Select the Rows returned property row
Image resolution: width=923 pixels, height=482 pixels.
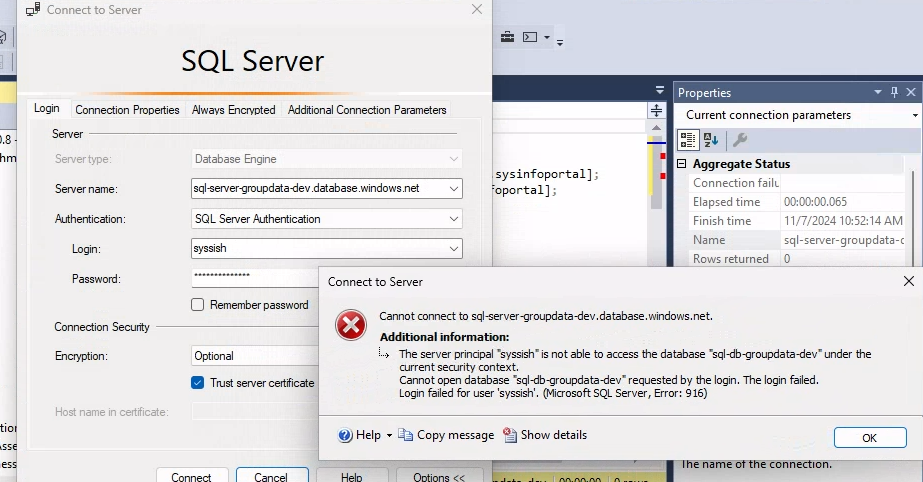796,258
